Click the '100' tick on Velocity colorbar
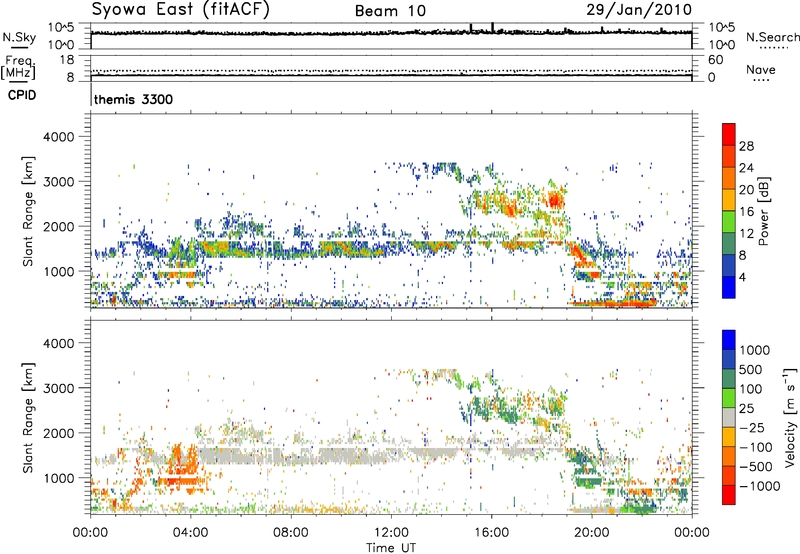The image size is (800, 554). point(751,389)
